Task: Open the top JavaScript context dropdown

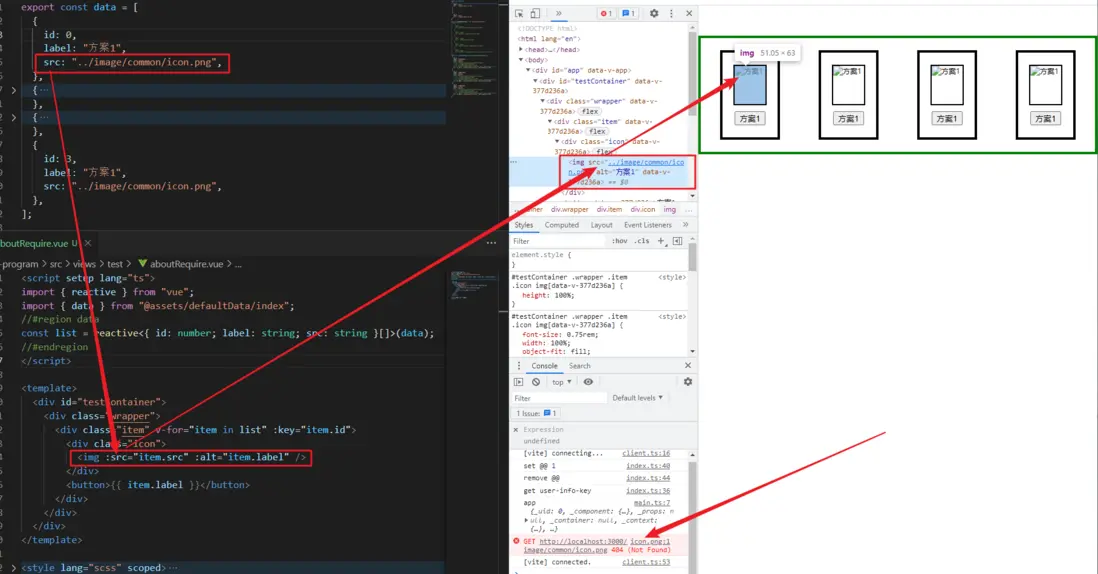Action: 562,382
